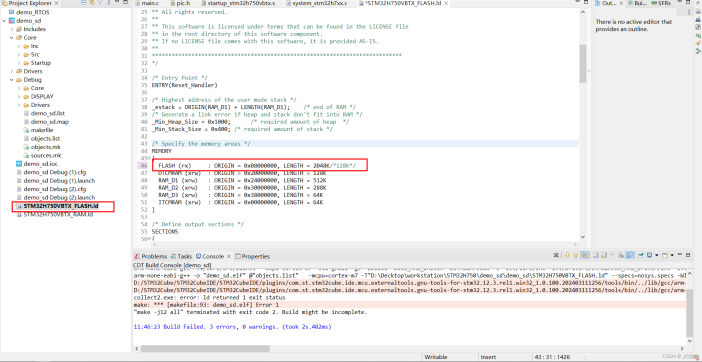
Task: Click Outline view menu dots icon
Action: pyautogui.click(x=689, y=12)
